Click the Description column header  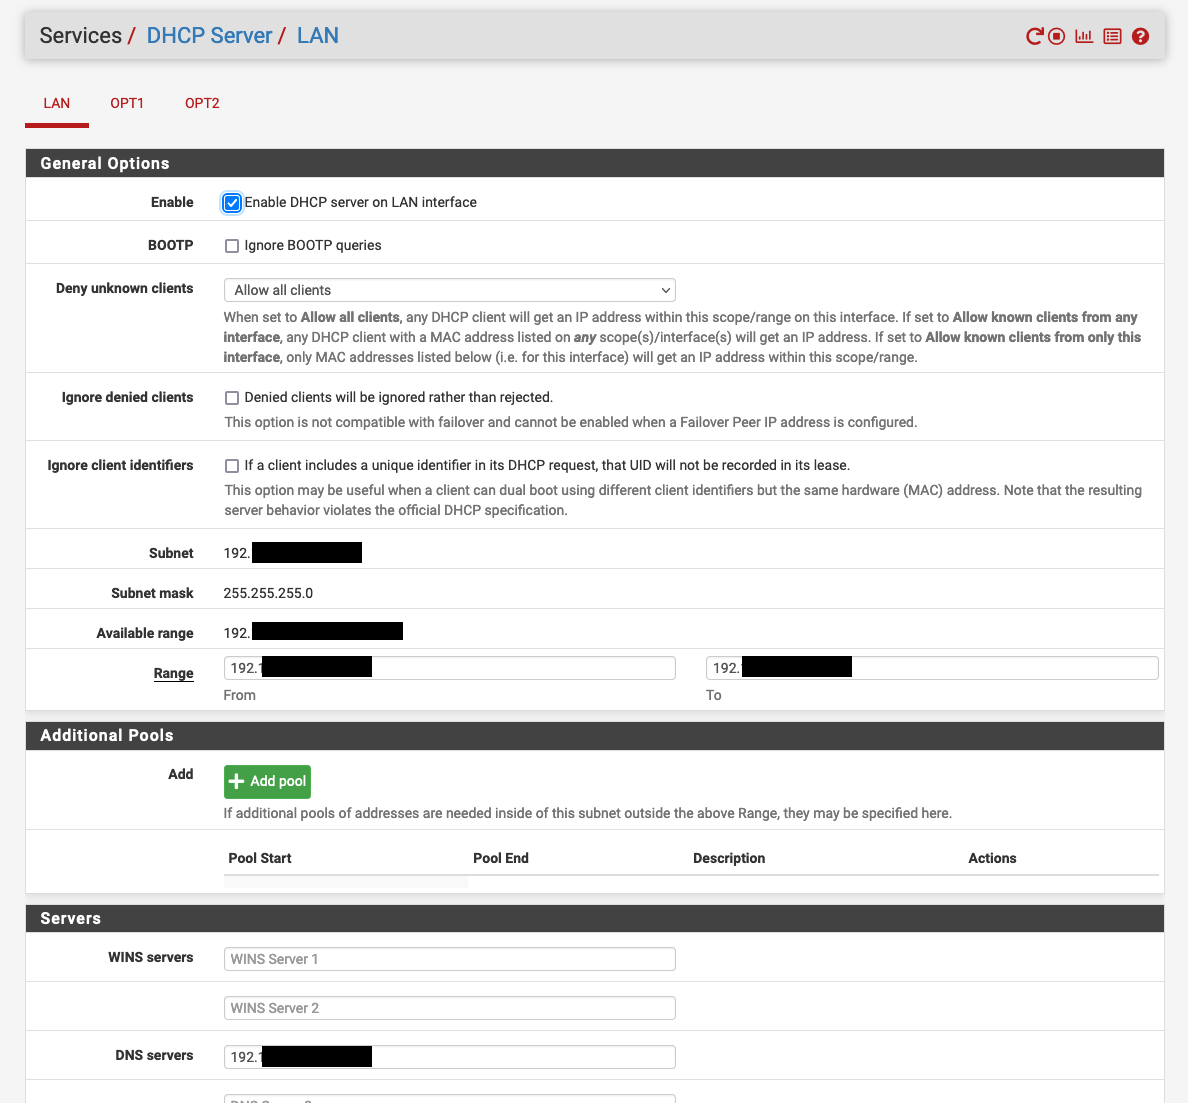coord(729,858)
